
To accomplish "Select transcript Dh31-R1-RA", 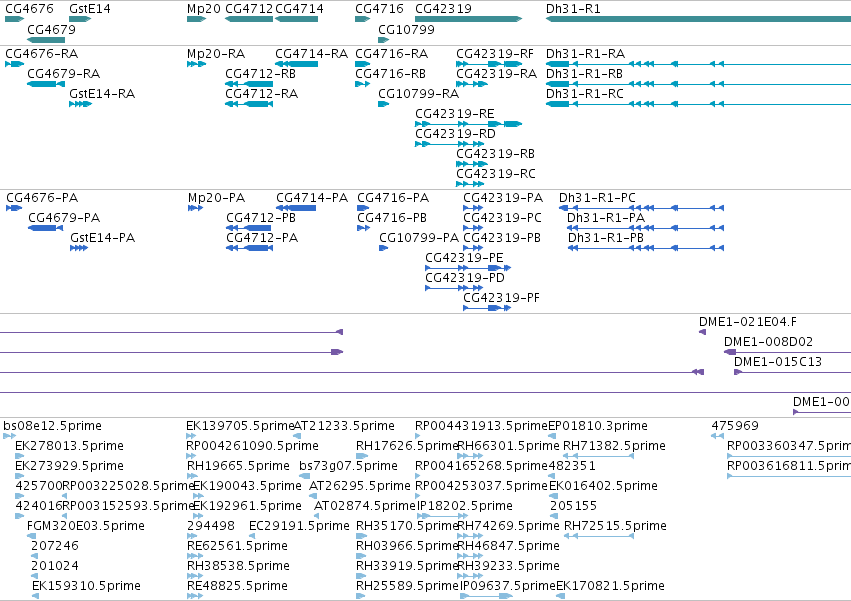I will click(586, 54).
